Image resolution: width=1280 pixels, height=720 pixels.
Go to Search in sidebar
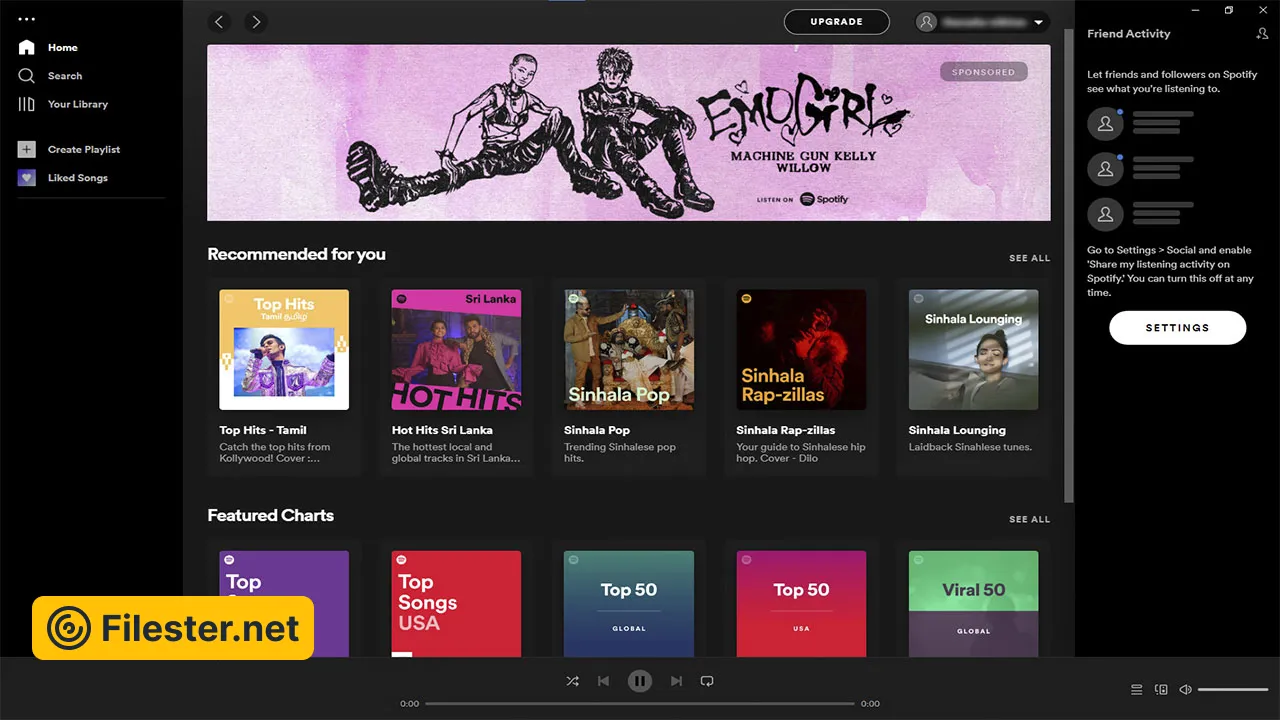click(x=64, y=76)
